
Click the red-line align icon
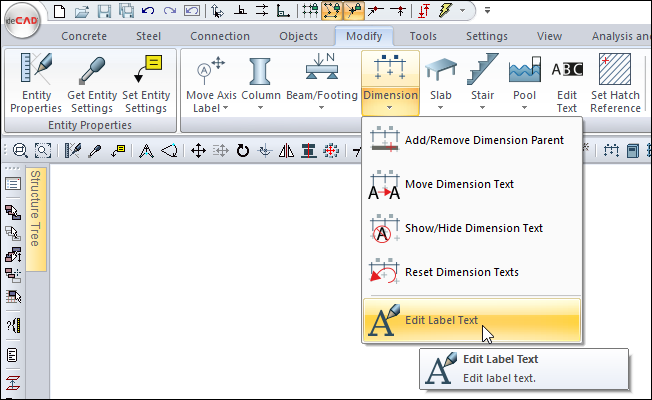point(309,151)
